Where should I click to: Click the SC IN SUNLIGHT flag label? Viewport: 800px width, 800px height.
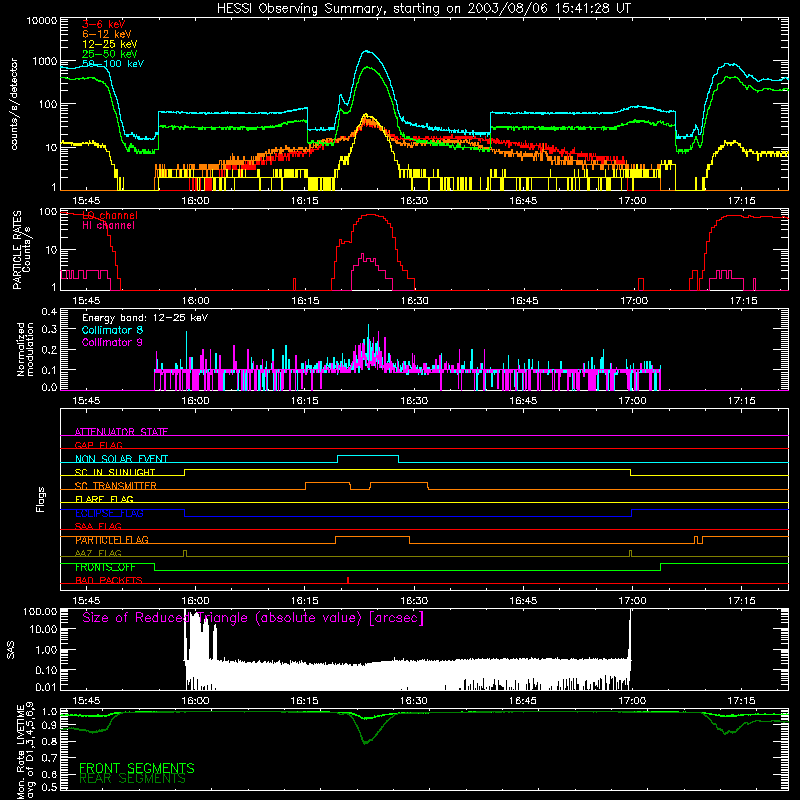coord(114,472)
